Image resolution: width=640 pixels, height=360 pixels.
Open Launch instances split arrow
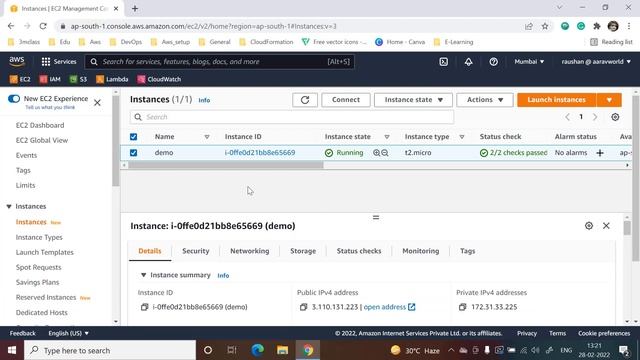[x=609, y=100]
